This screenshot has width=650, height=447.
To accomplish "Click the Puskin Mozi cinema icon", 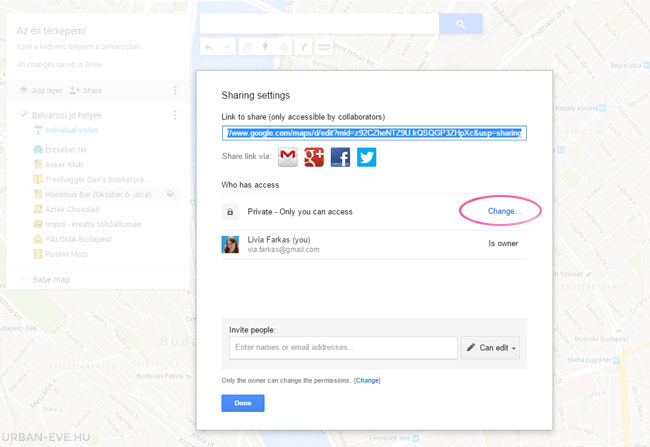I will pos(38,254).
